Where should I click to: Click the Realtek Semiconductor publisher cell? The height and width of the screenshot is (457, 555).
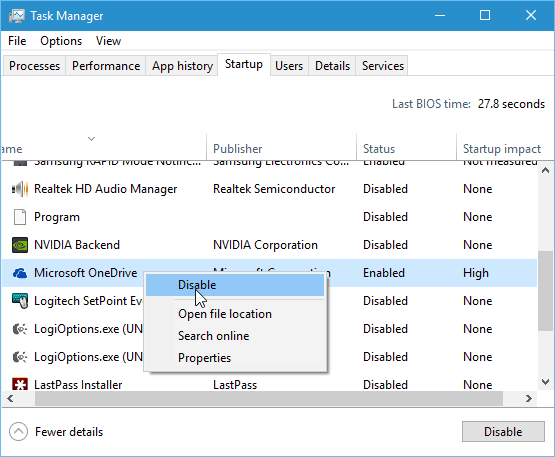pyautogui.click(x=274, y=189)
